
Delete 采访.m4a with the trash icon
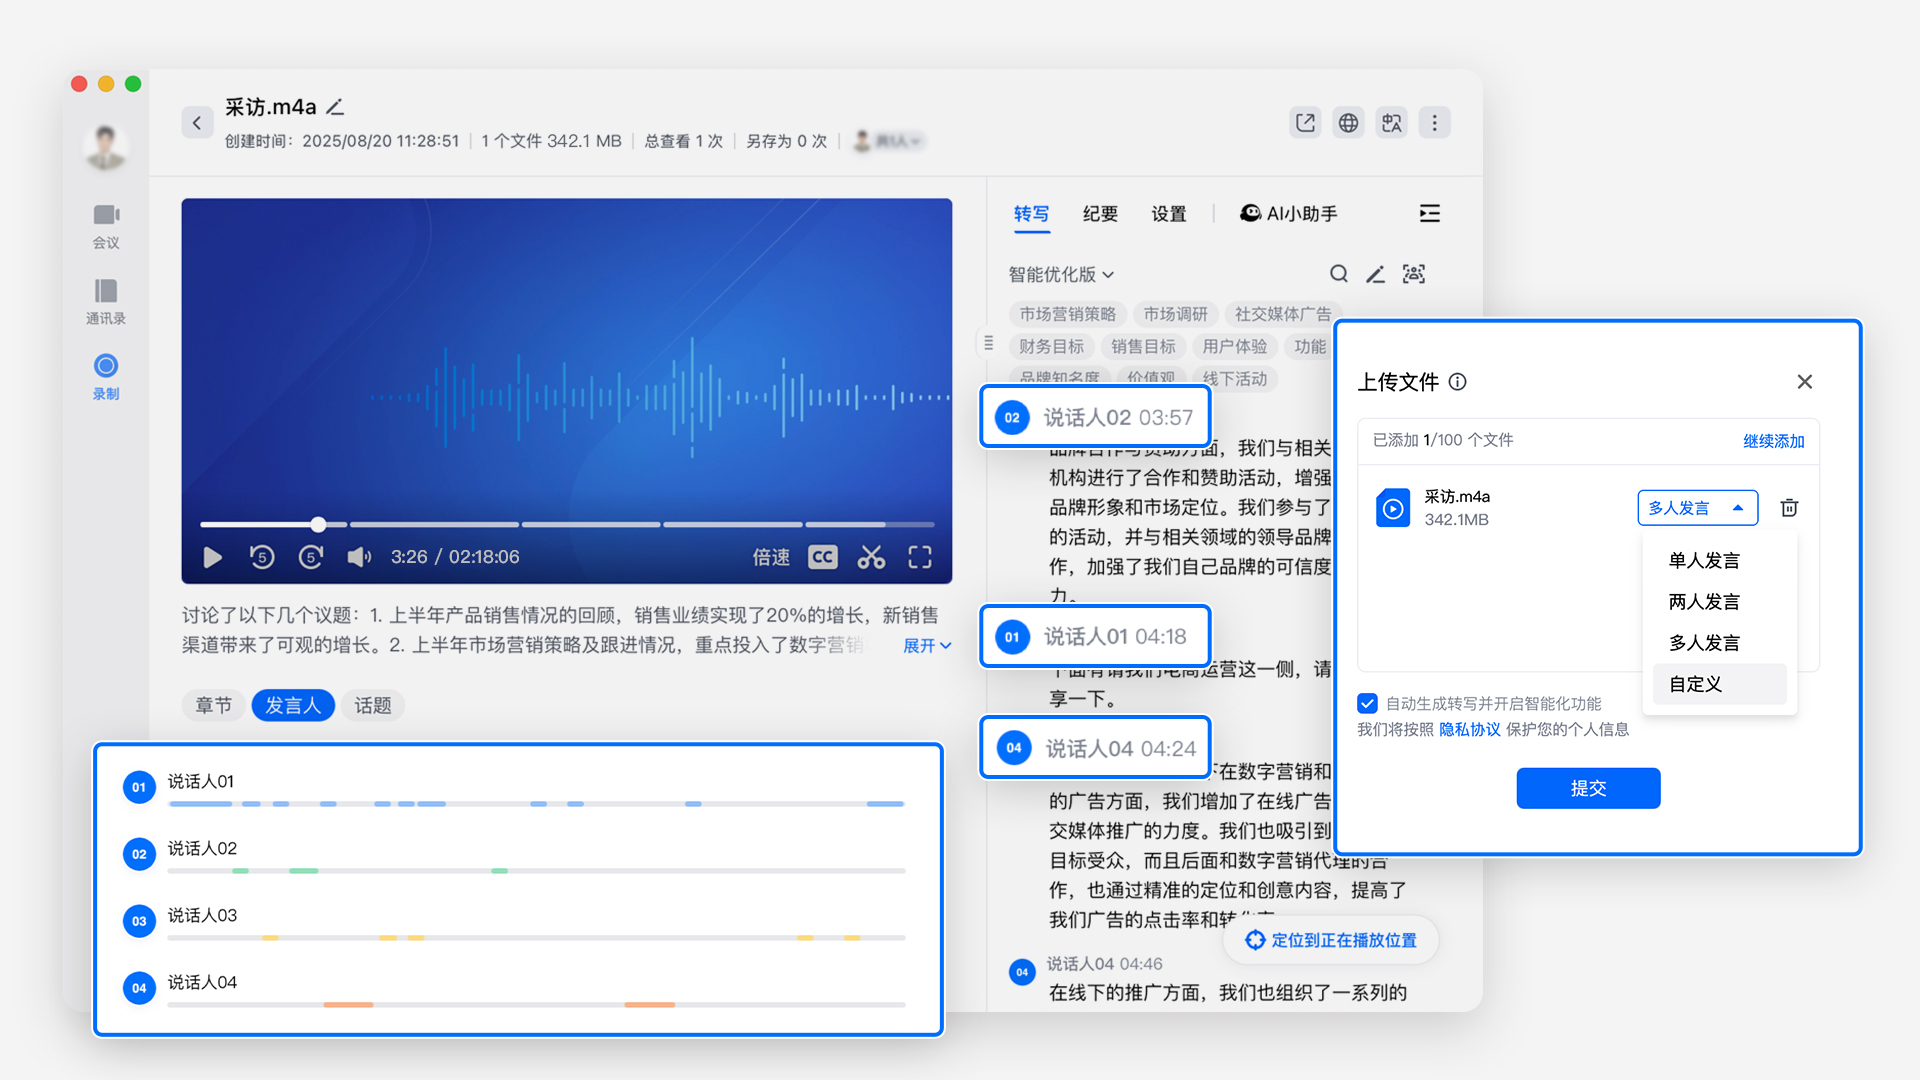coord(1790,508)
